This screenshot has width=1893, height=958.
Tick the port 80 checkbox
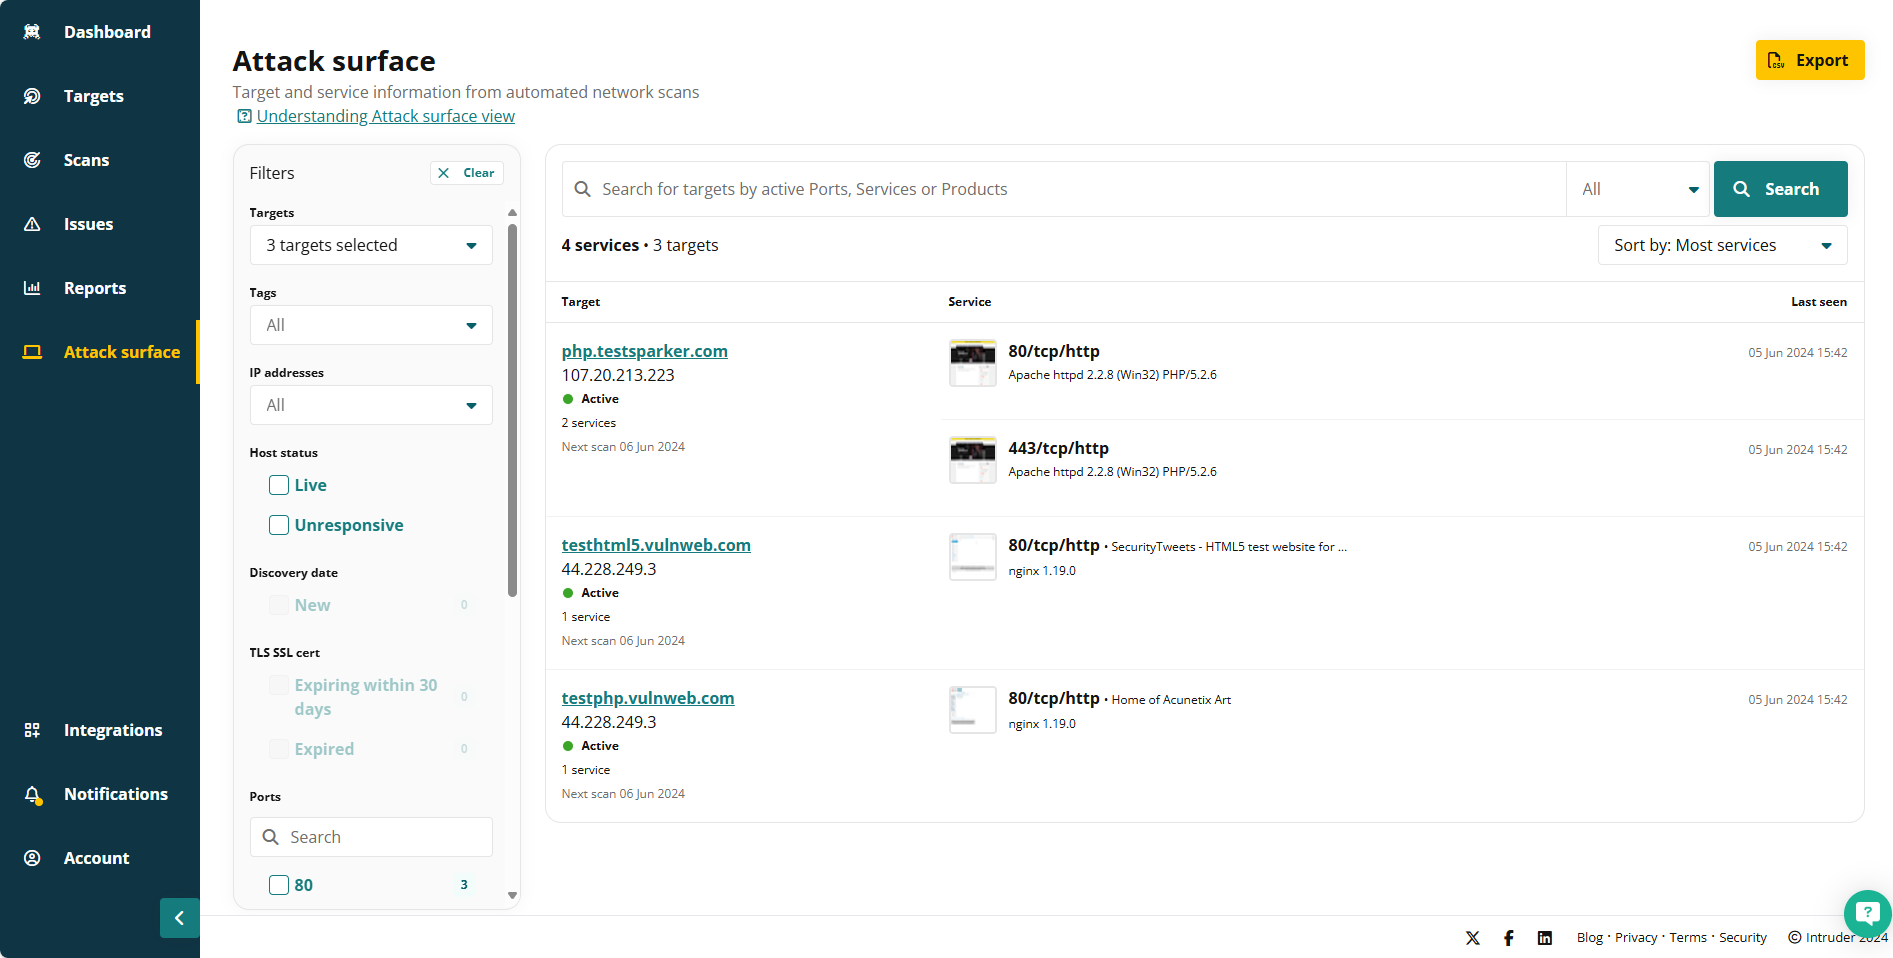pos(279,885)
